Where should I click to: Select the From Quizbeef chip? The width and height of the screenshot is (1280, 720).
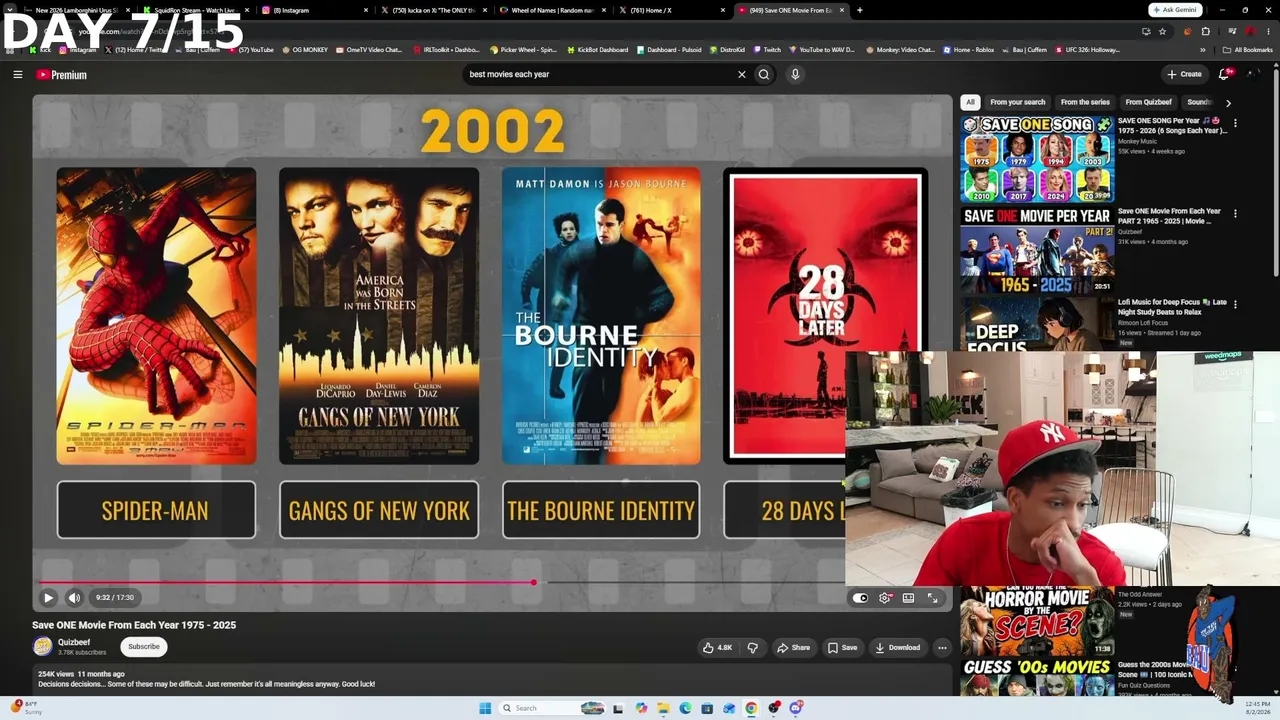click(1148, 102)
